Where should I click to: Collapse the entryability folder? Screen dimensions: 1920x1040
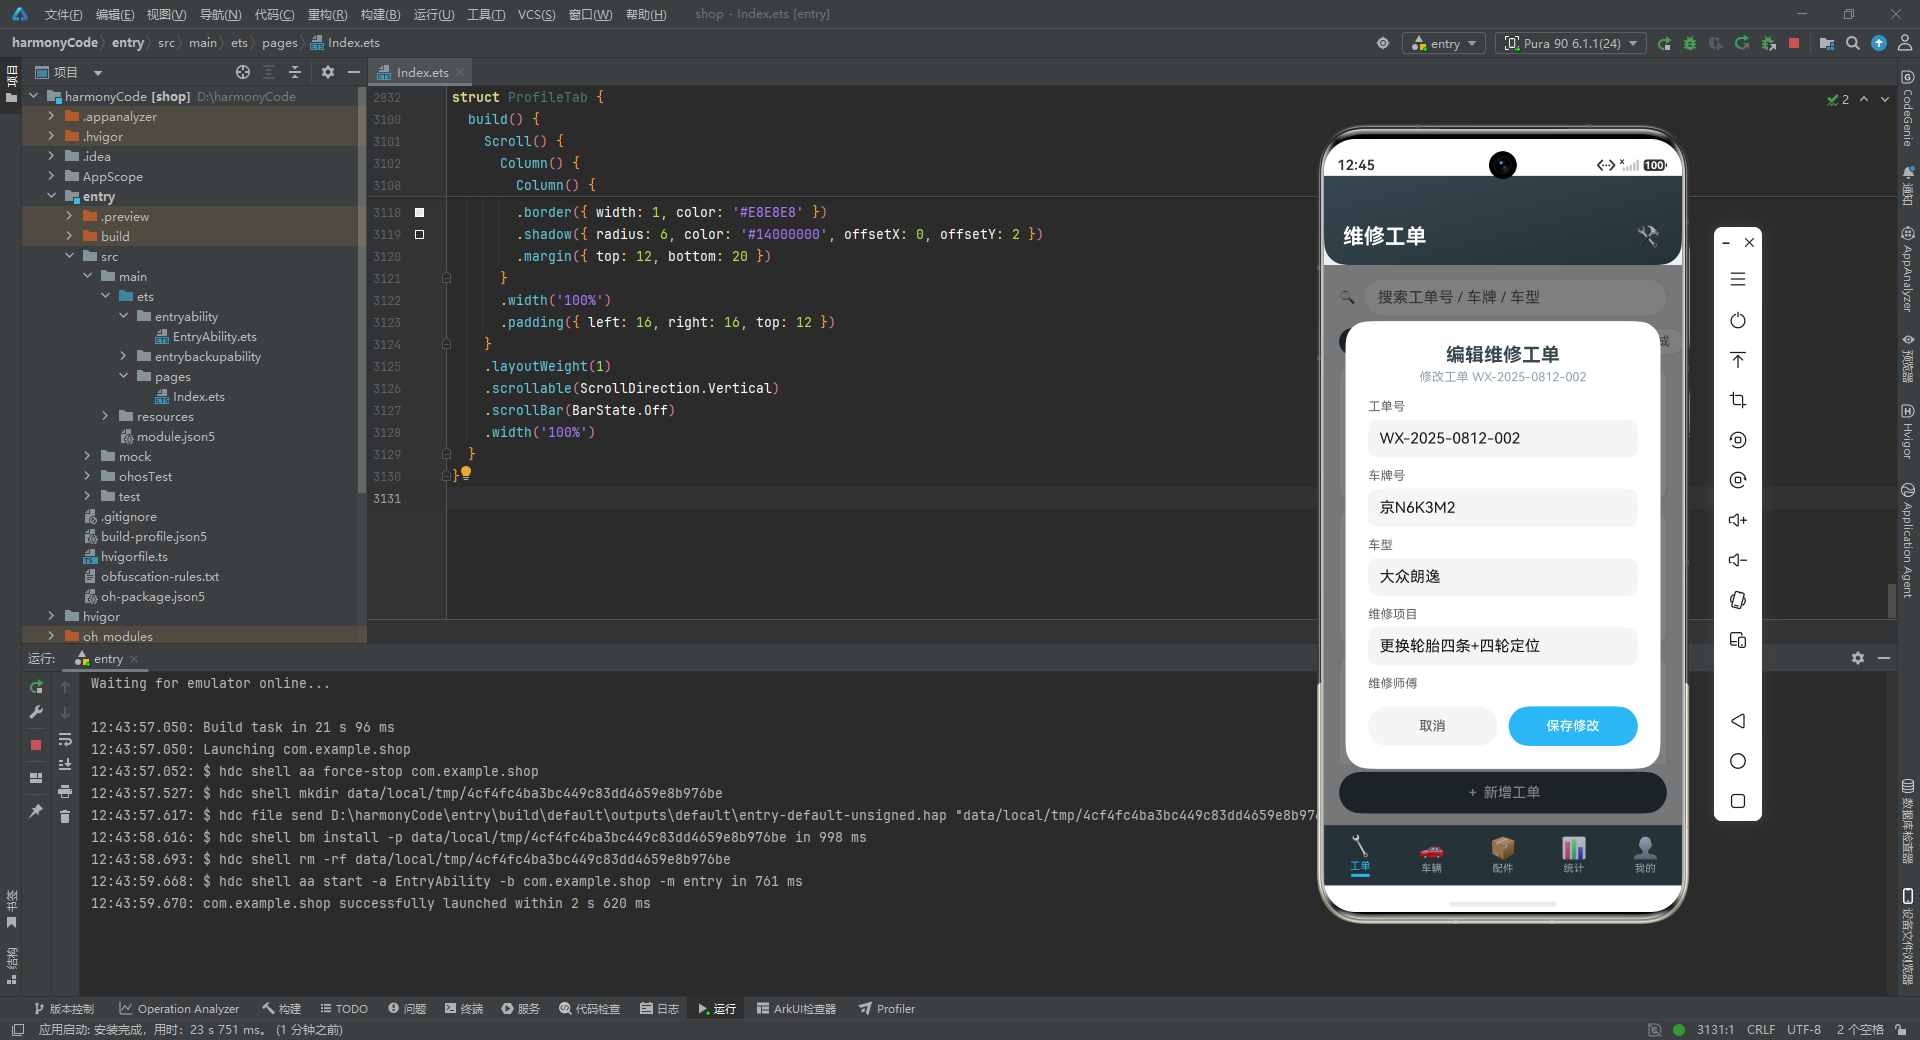tap(123, 316)
